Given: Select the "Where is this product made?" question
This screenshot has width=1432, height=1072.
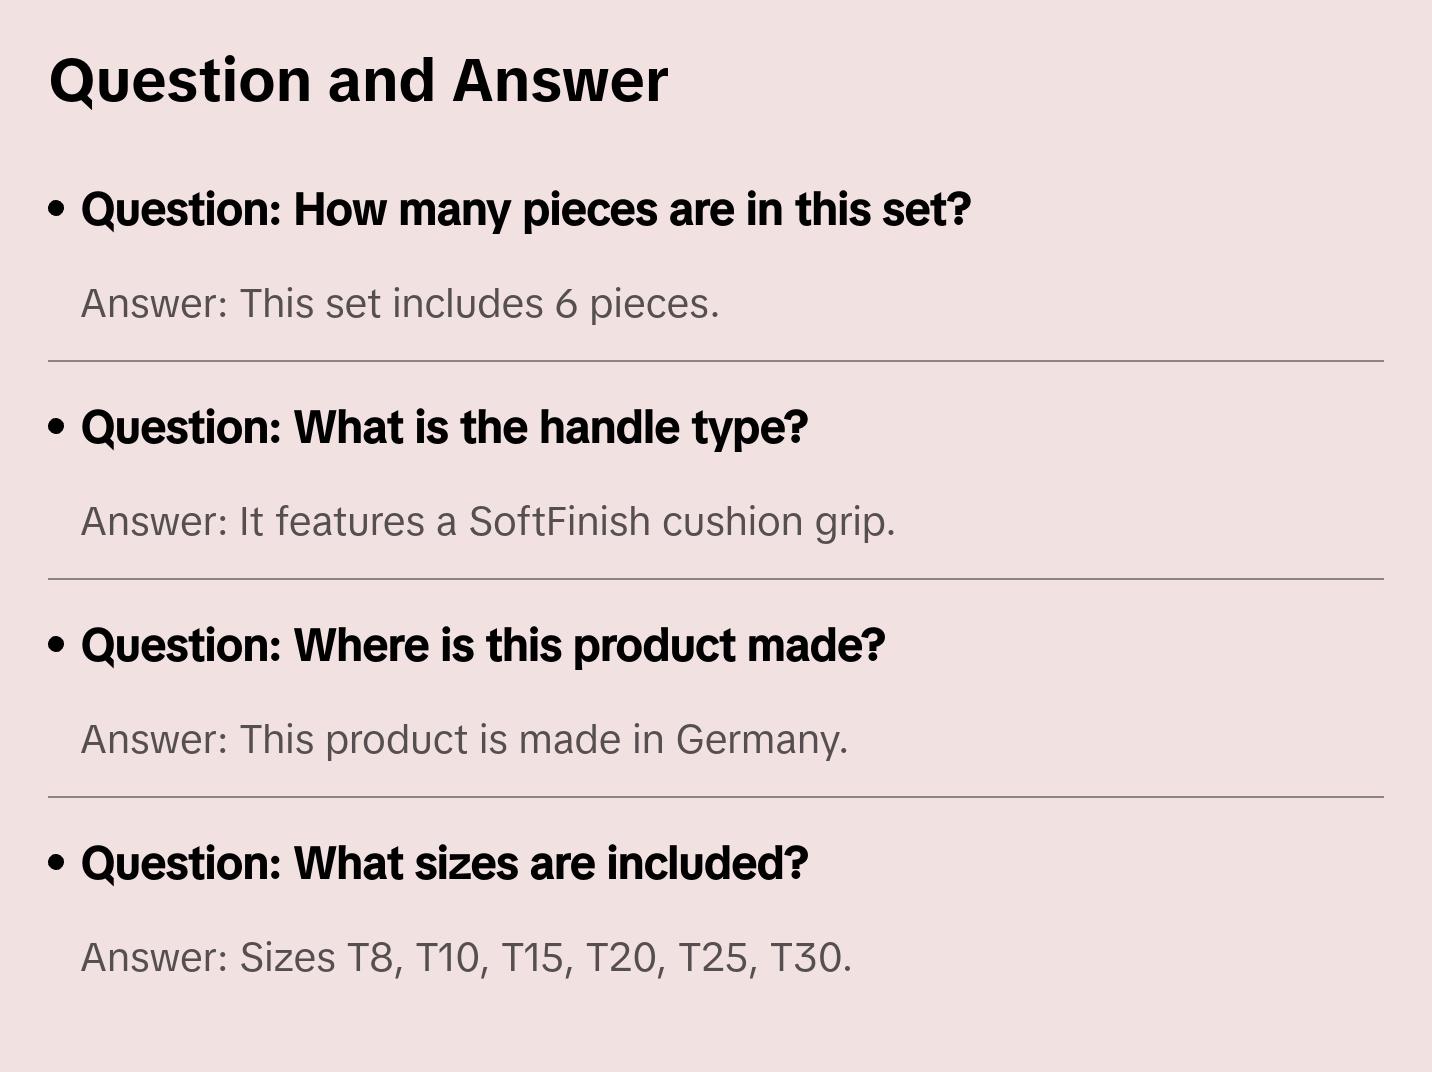Looking at the screenshot, I should tap(483, 646).
